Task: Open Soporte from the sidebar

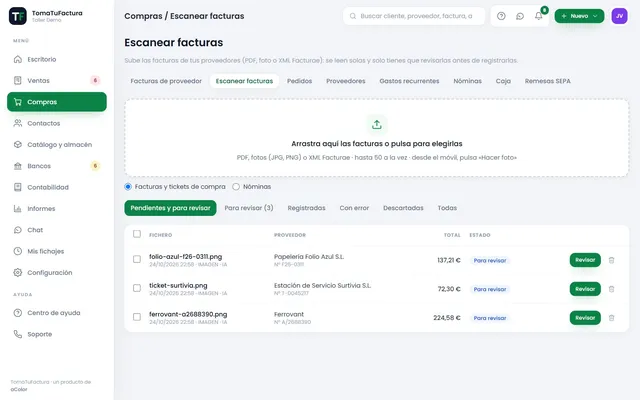Action: pos(57,334)
